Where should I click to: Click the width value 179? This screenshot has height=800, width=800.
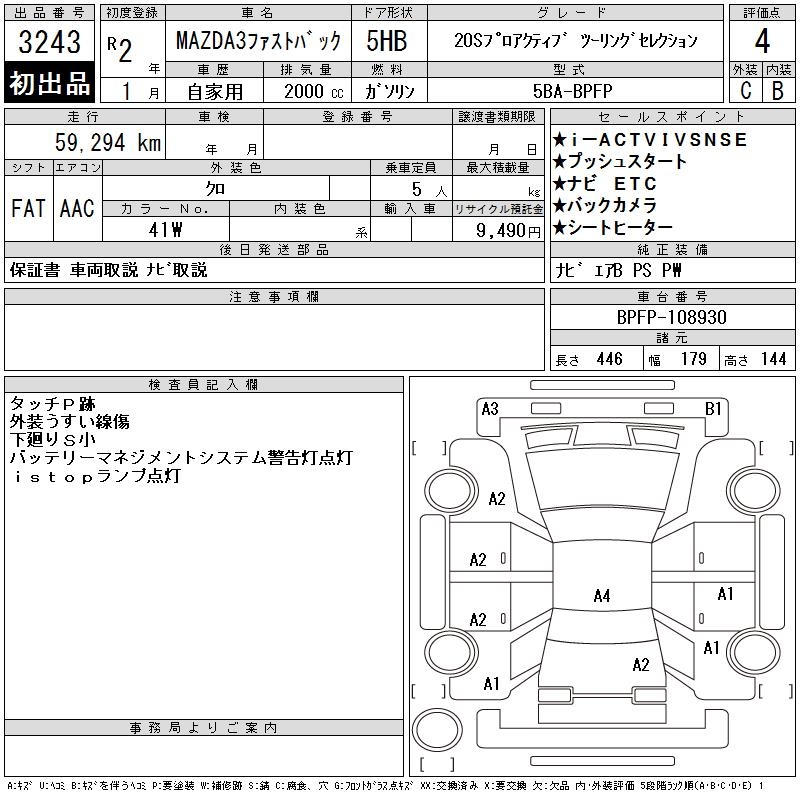click(x=693, y=359)
